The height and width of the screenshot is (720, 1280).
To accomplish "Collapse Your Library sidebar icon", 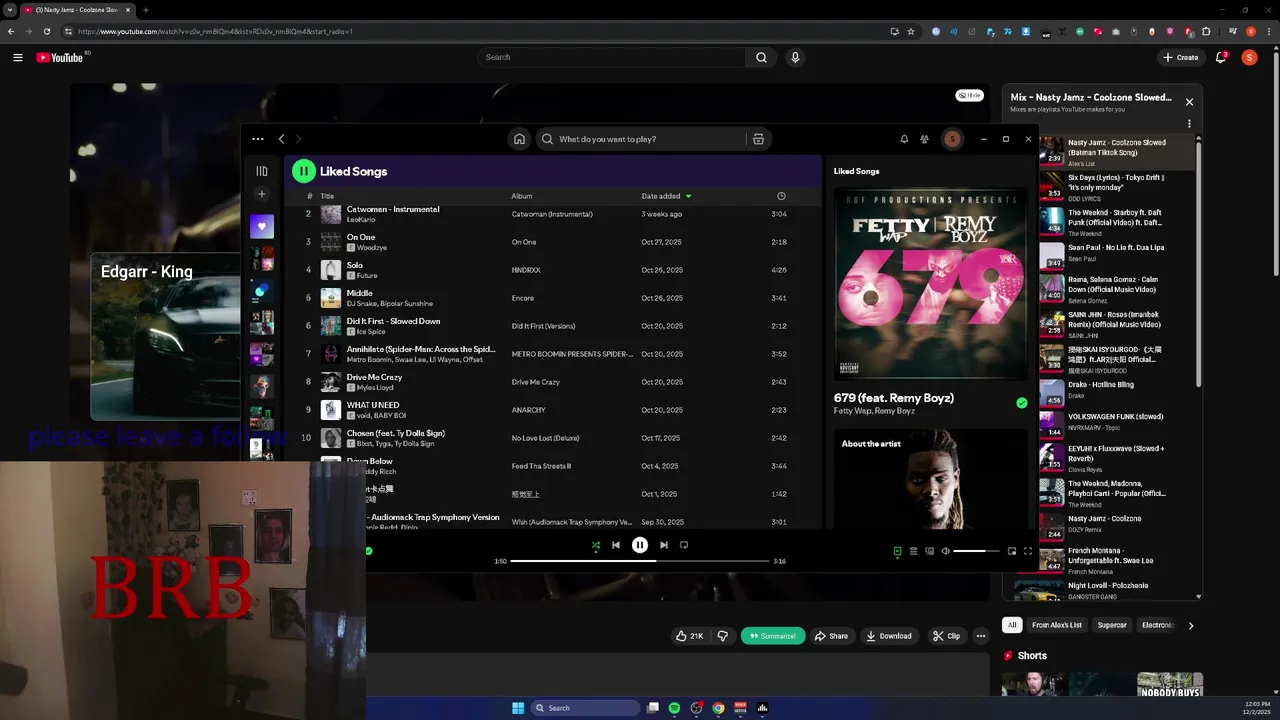I will coord(262,171).
